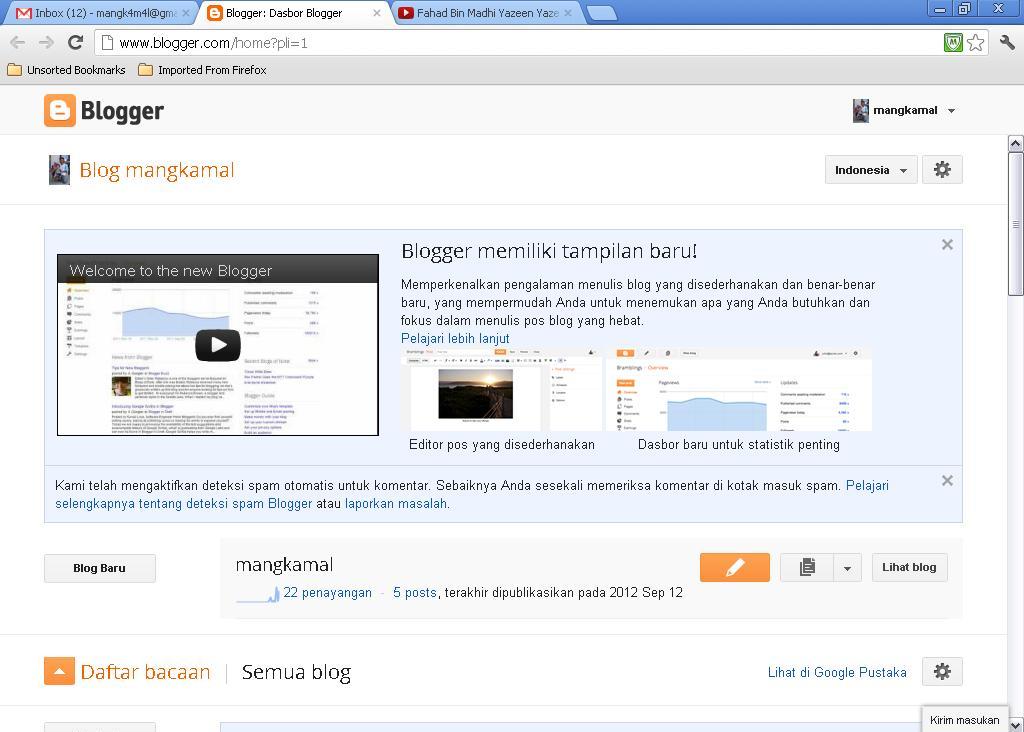Dismiss the spam detection notice

(947, 481)
